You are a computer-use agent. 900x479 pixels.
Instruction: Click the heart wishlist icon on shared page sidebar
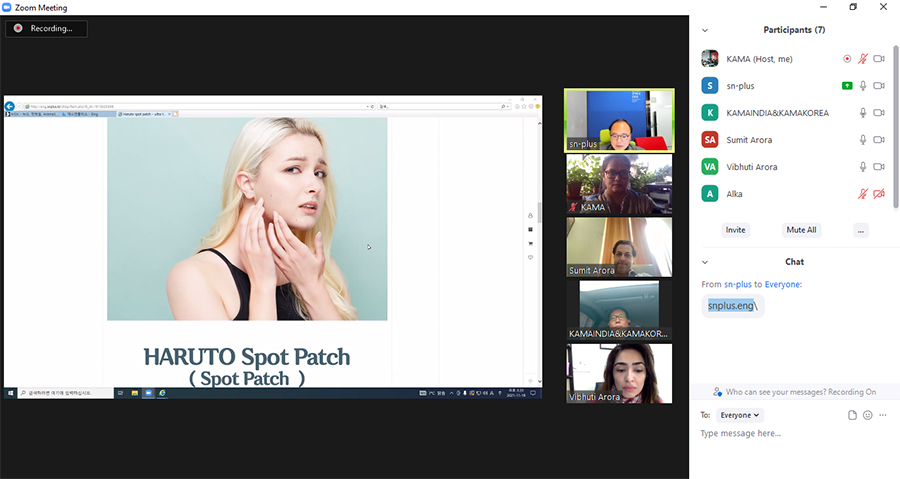pos(530,258)
